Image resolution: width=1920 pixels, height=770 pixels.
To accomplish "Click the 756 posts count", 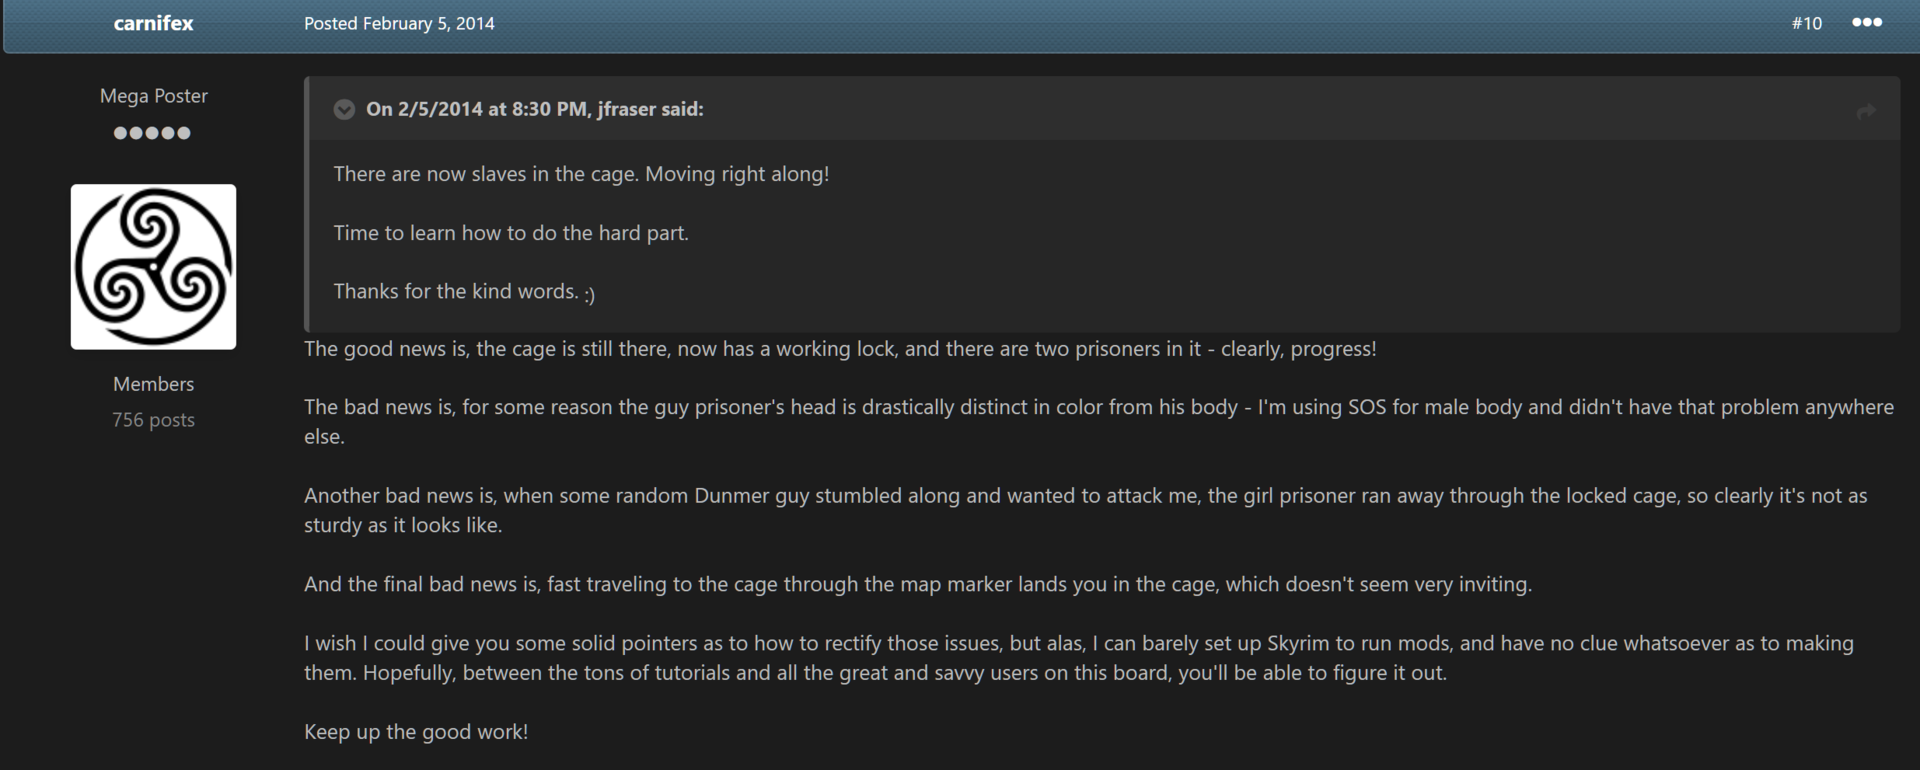I will pyautogui.click(x=153, y=420).
